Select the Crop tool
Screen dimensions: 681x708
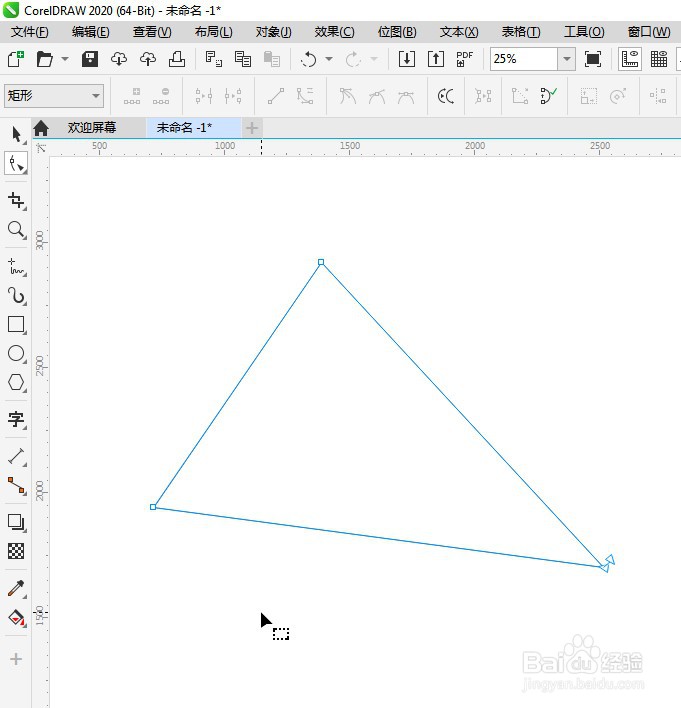(16, 200)
